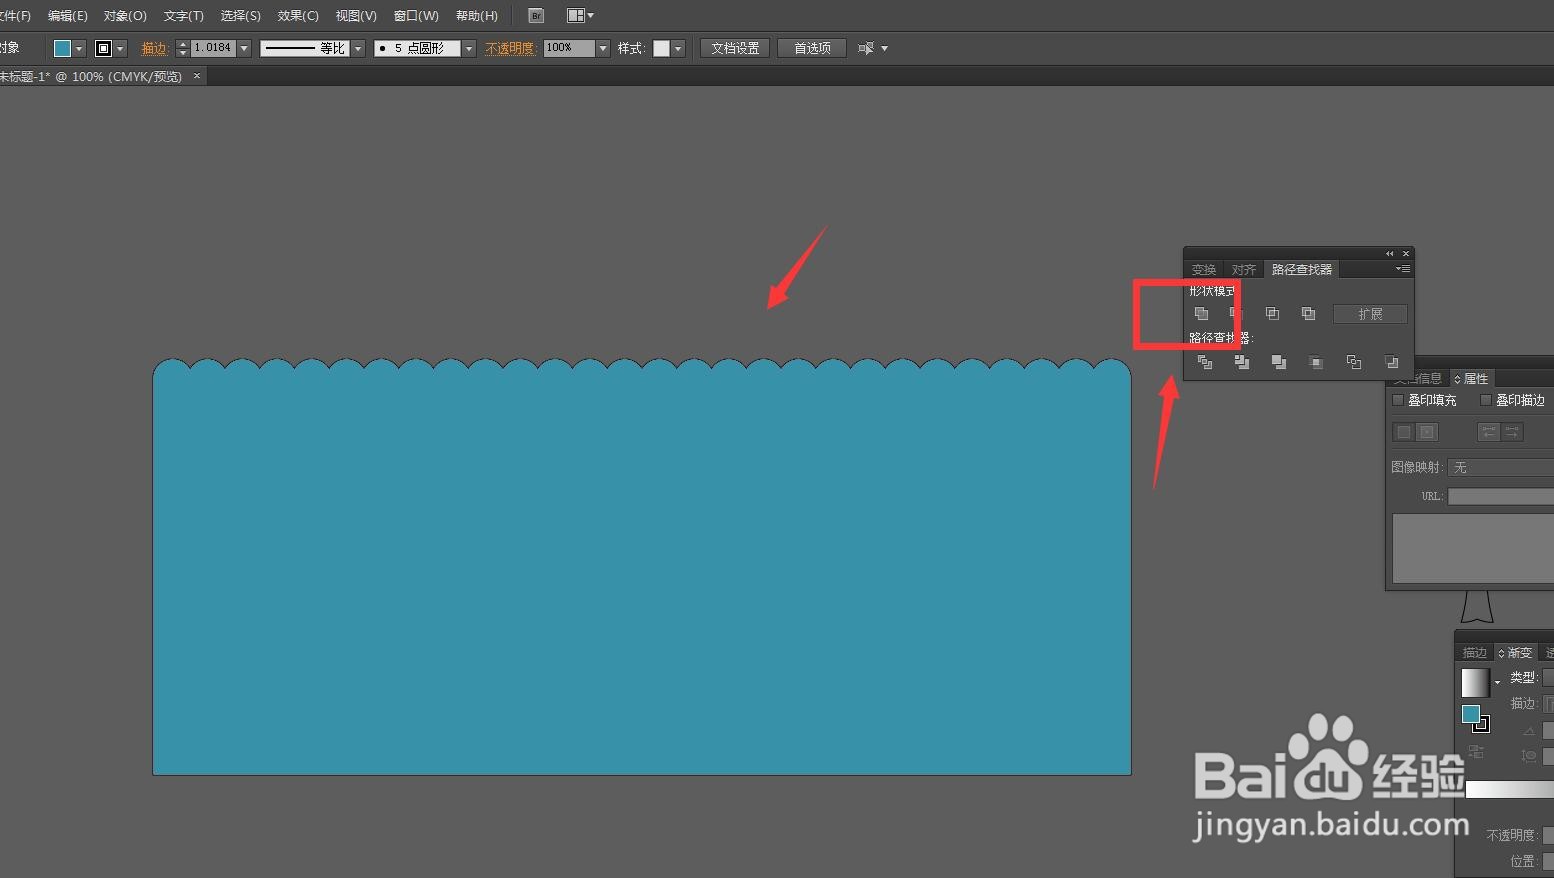Viewport: 1554px width, 878px height.
Task: Open the 窗口(W) menu
Action: (416, 16)
